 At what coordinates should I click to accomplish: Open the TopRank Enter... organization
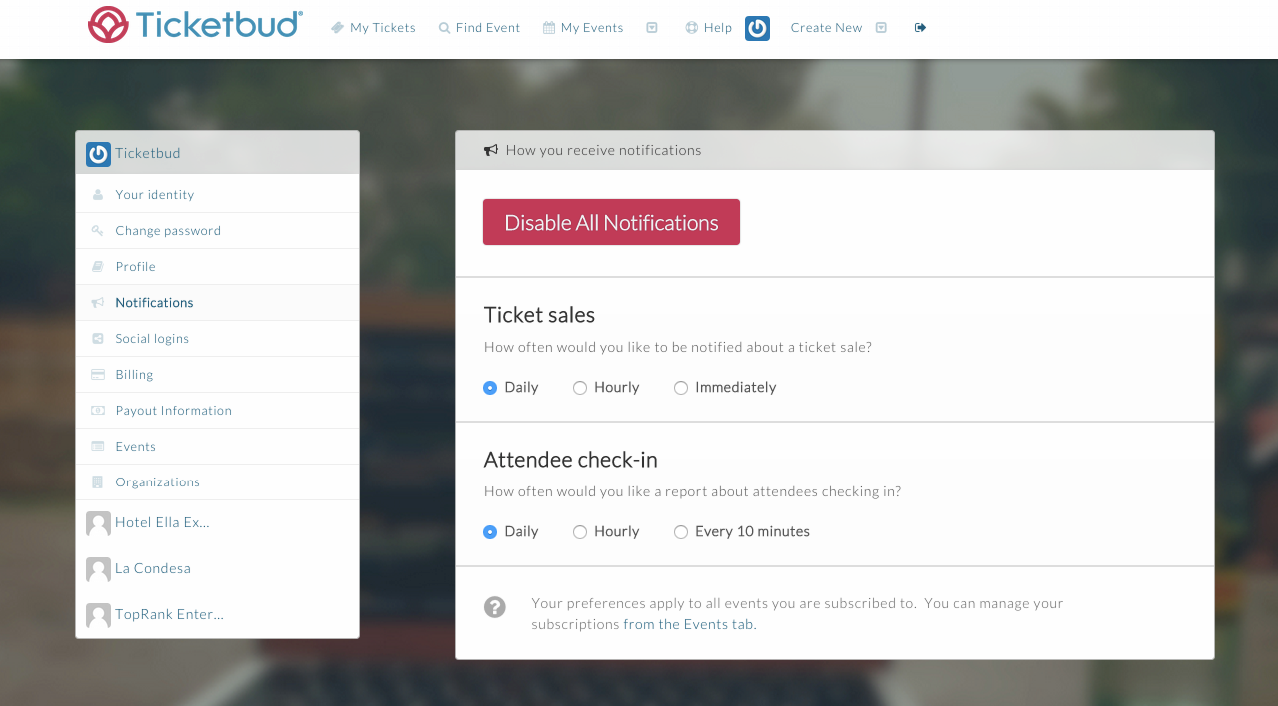[169, 615]
